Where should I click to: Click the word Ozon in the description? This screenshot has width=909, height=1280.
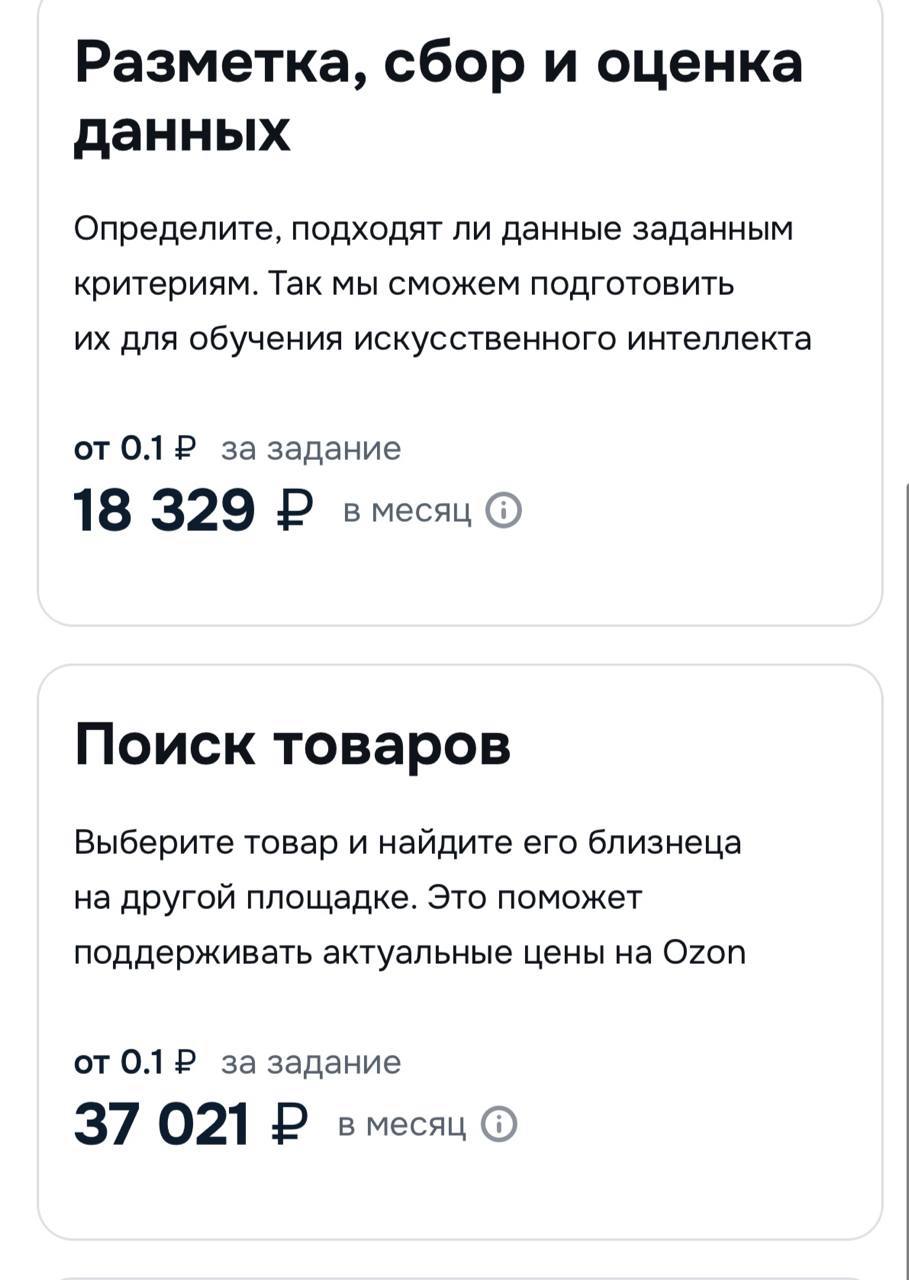[704, 953]
